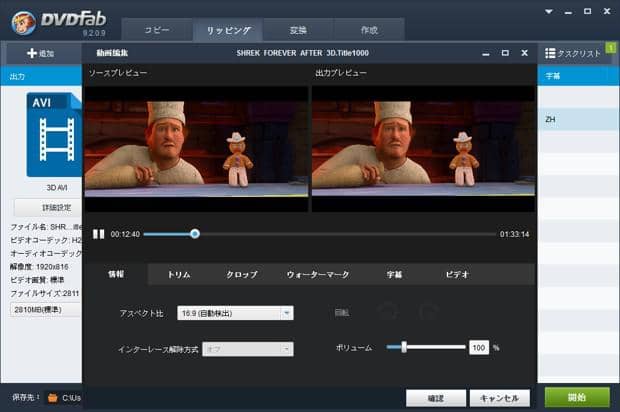
Task: Open the 2810MB size dropdown
Action: (x=45, y=310)
